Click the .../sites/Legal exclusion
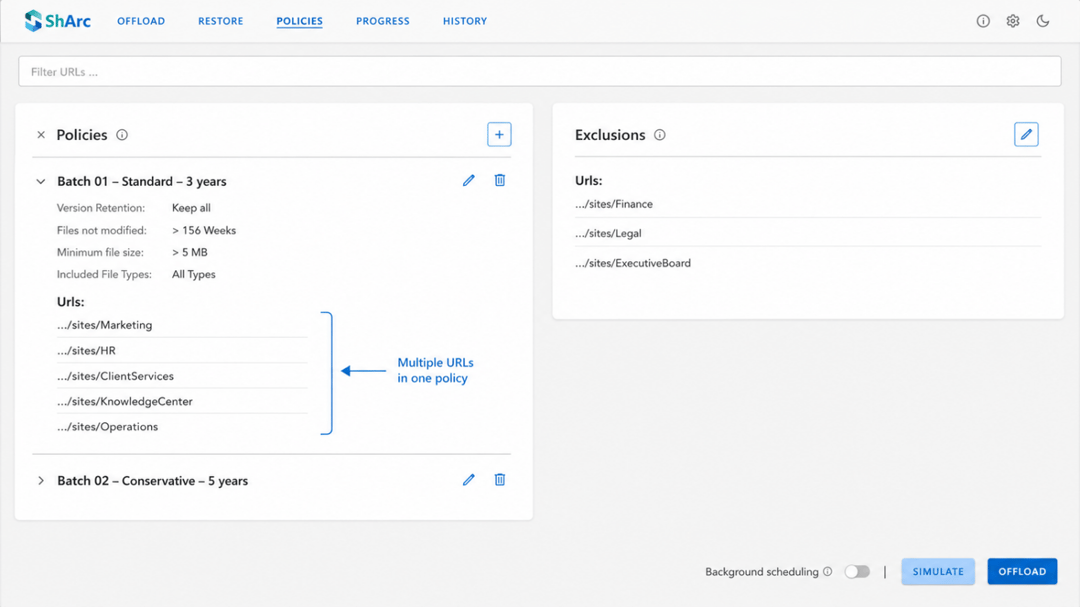 click(608, 234)
